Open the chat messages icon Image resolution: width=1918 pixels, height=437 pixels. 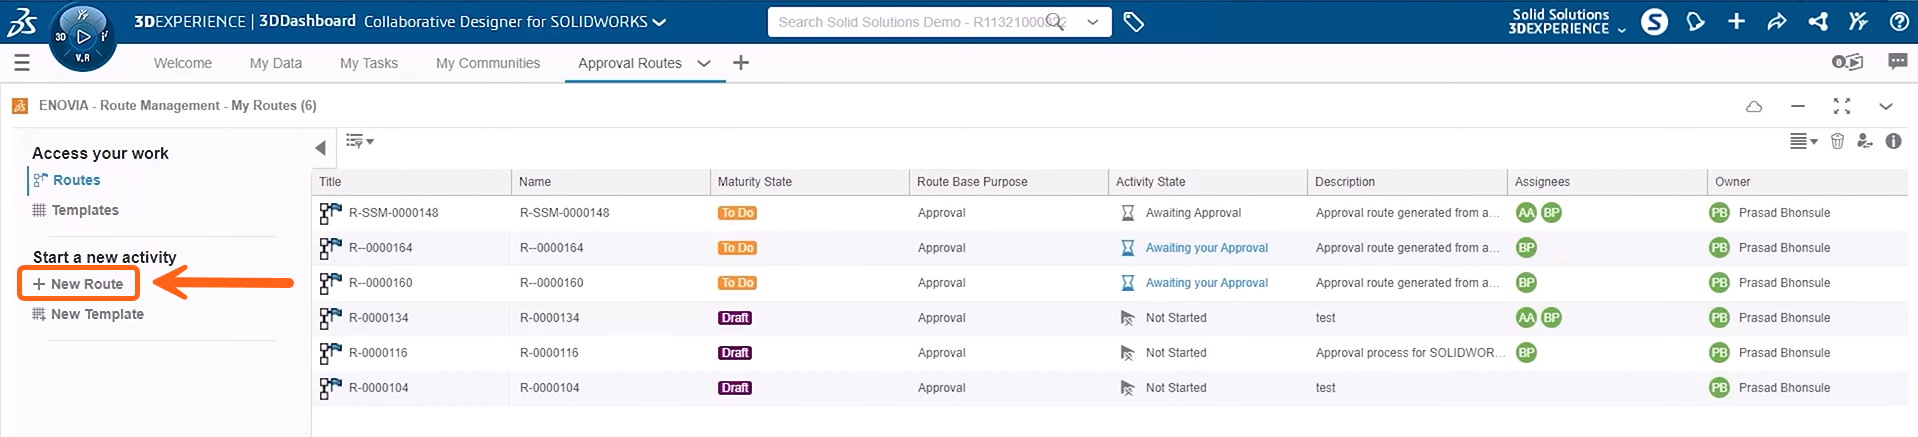coord(1897,62)
